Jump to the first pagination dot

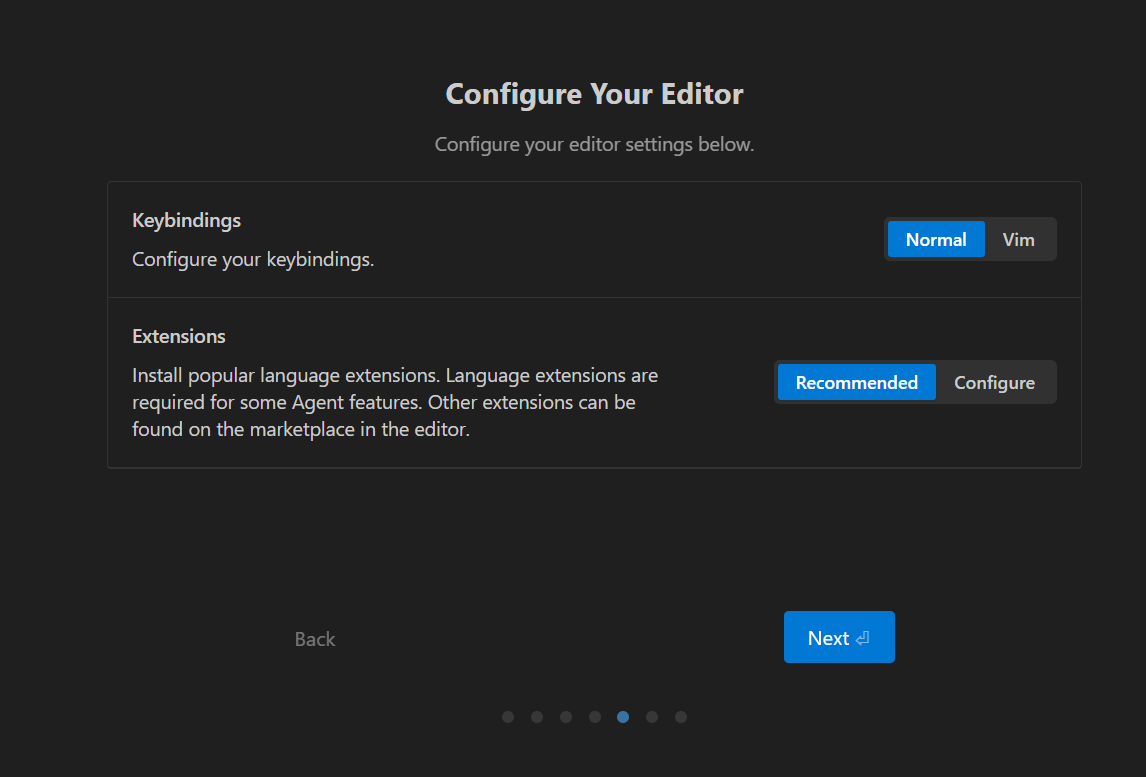pyautogui.click(x=508, y=717)
